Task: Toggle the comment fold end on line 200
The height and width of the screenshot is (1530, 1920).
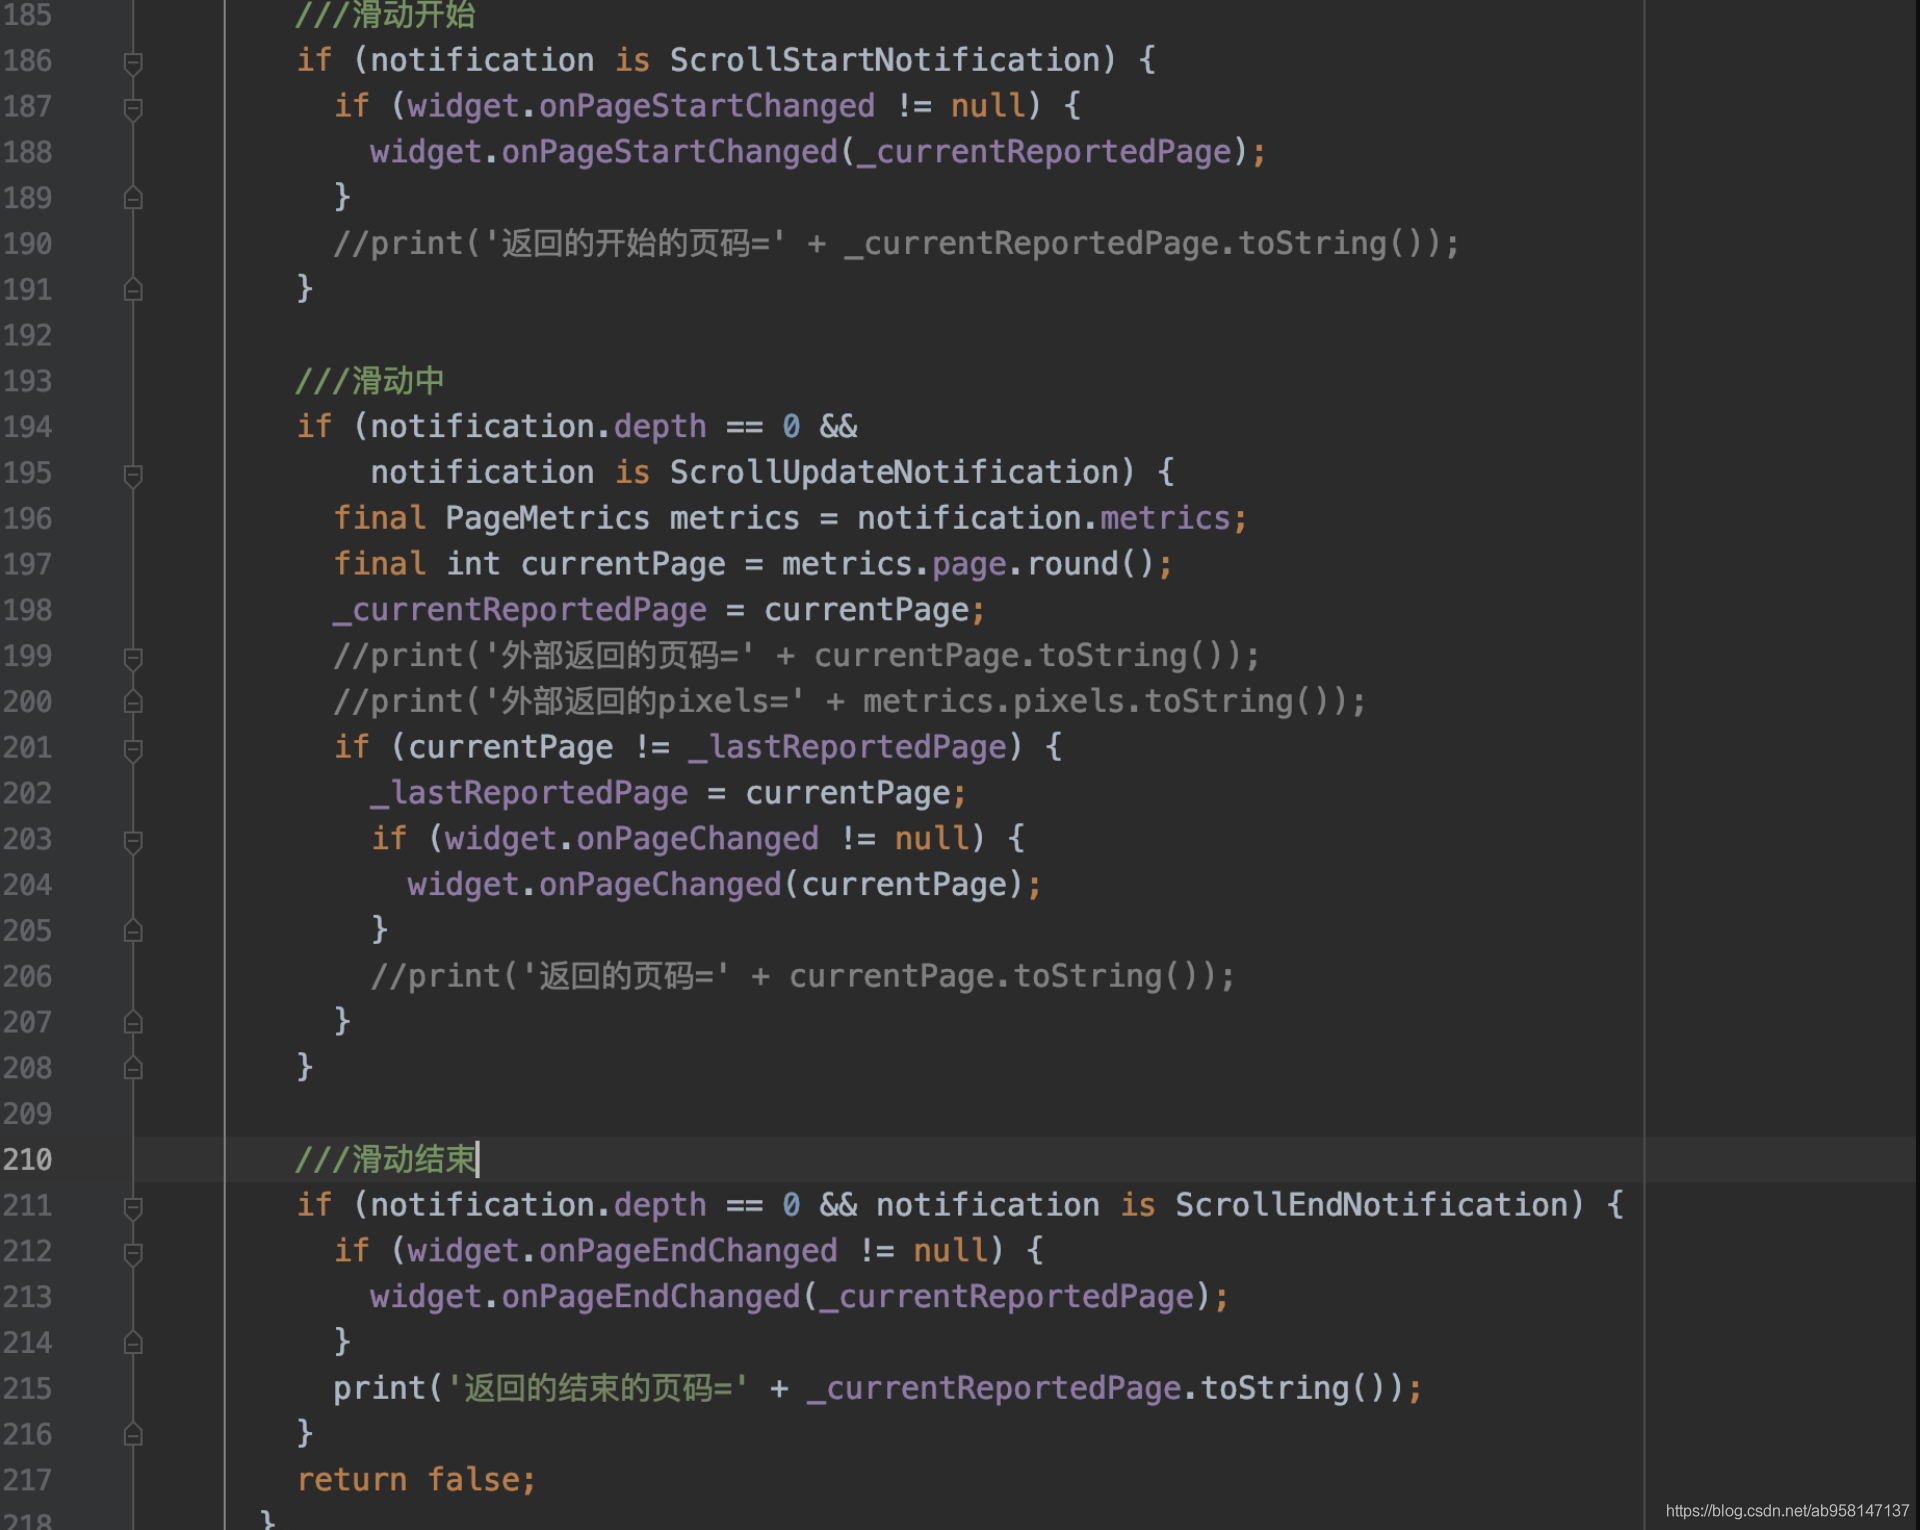Action: pyautogui.click(x=133, y=702)
